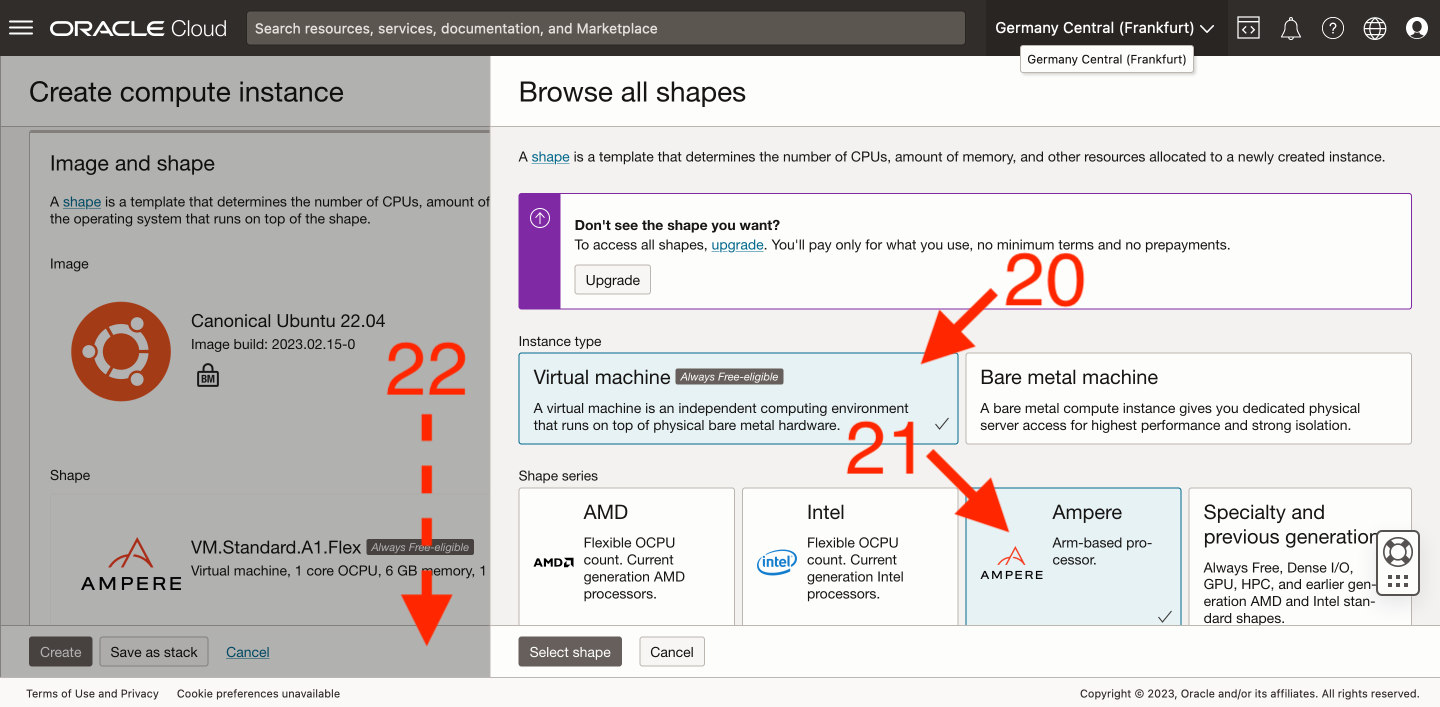Image resolution: width=1440 pixels, height=707 pixels.
Task: Open the notifications bell
Action: point(1291,28)
